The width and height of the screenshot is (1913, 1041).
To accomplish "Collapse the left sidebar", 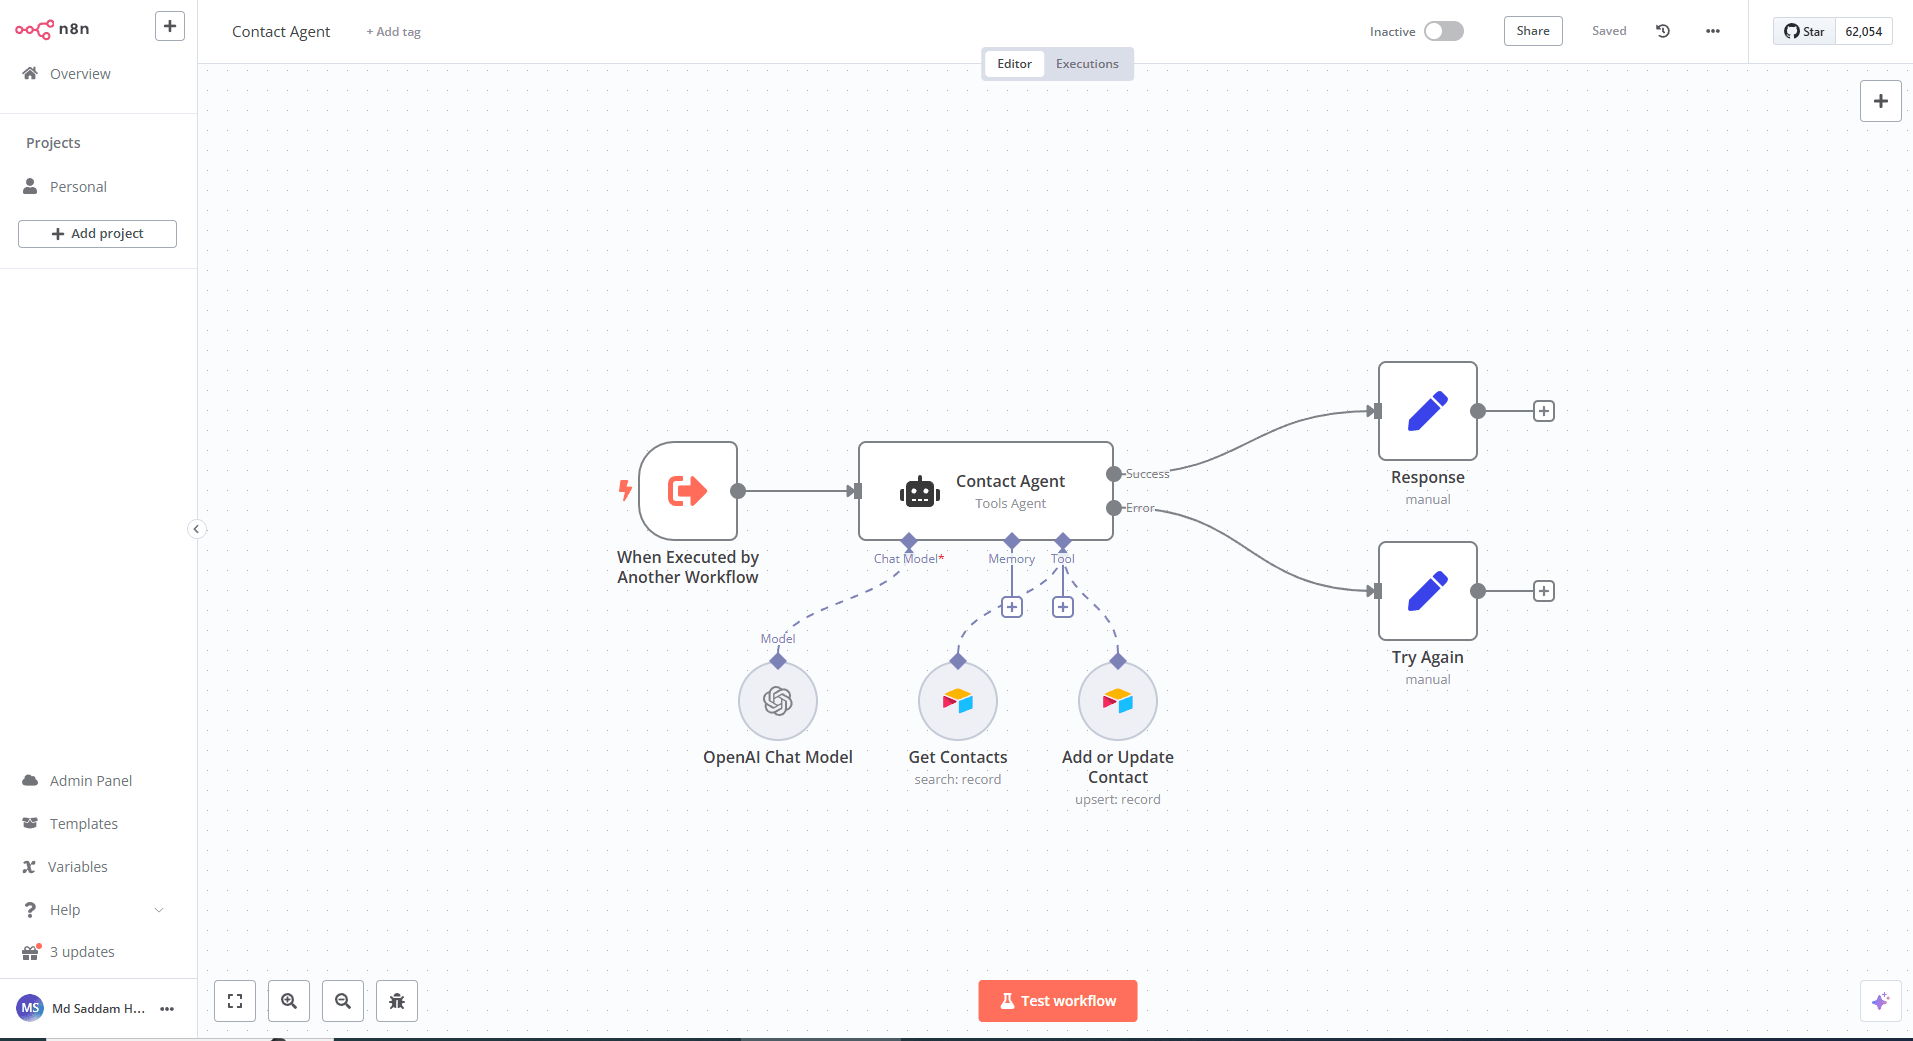I will click(197, 529).
